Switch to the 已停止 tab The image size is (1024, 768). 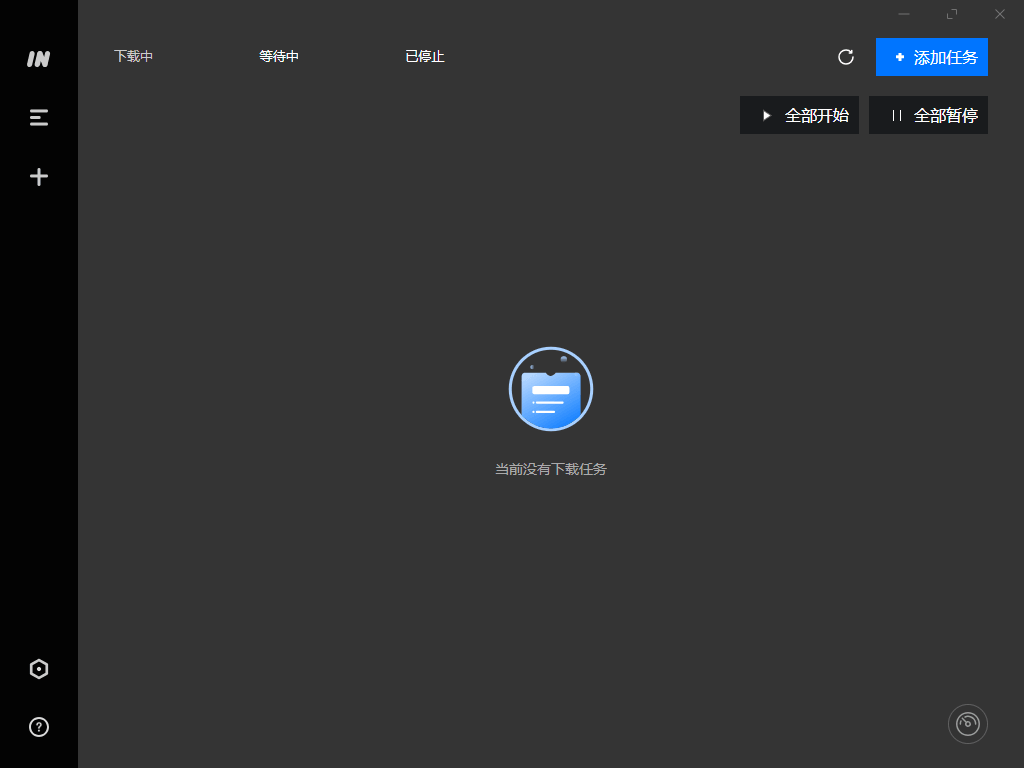point(424,57)
